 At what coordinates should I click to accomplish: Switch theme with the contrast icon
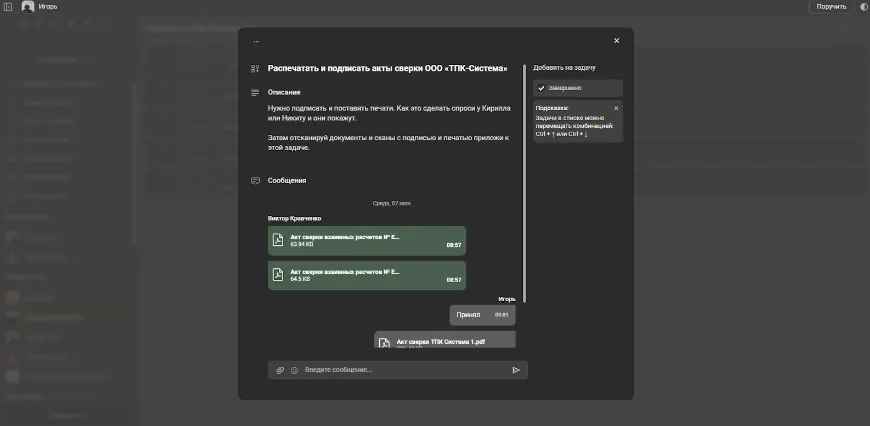click(863, 6)
